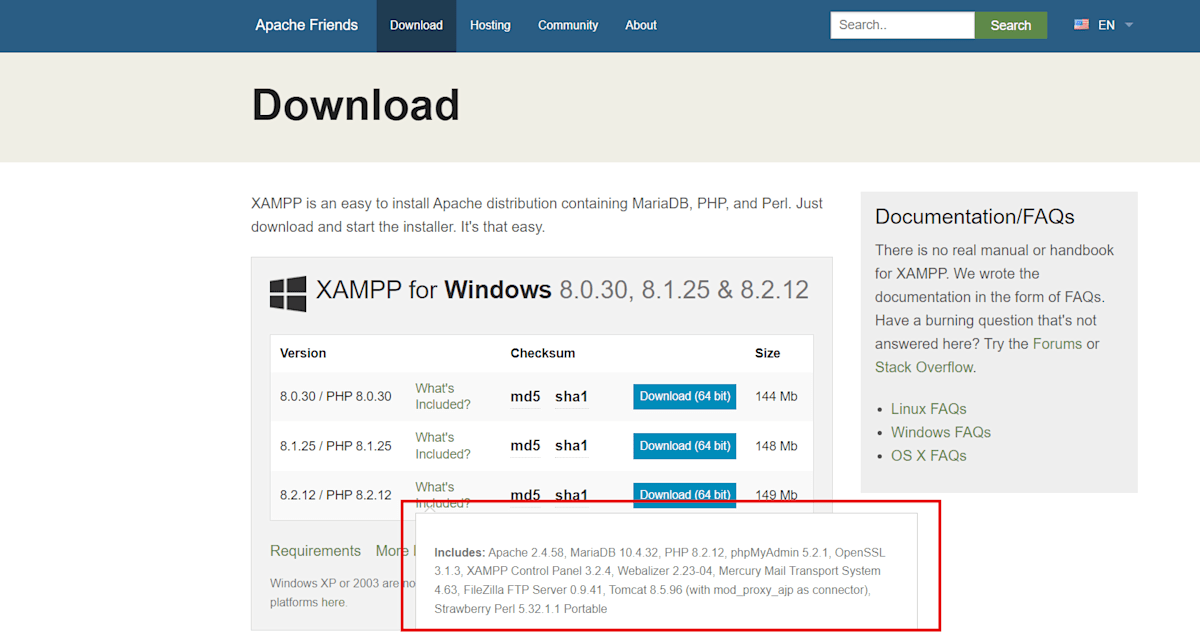Viewport: 1200px width, 632px height.
Task: Open the Community menu item
Action: click(568, 25)
